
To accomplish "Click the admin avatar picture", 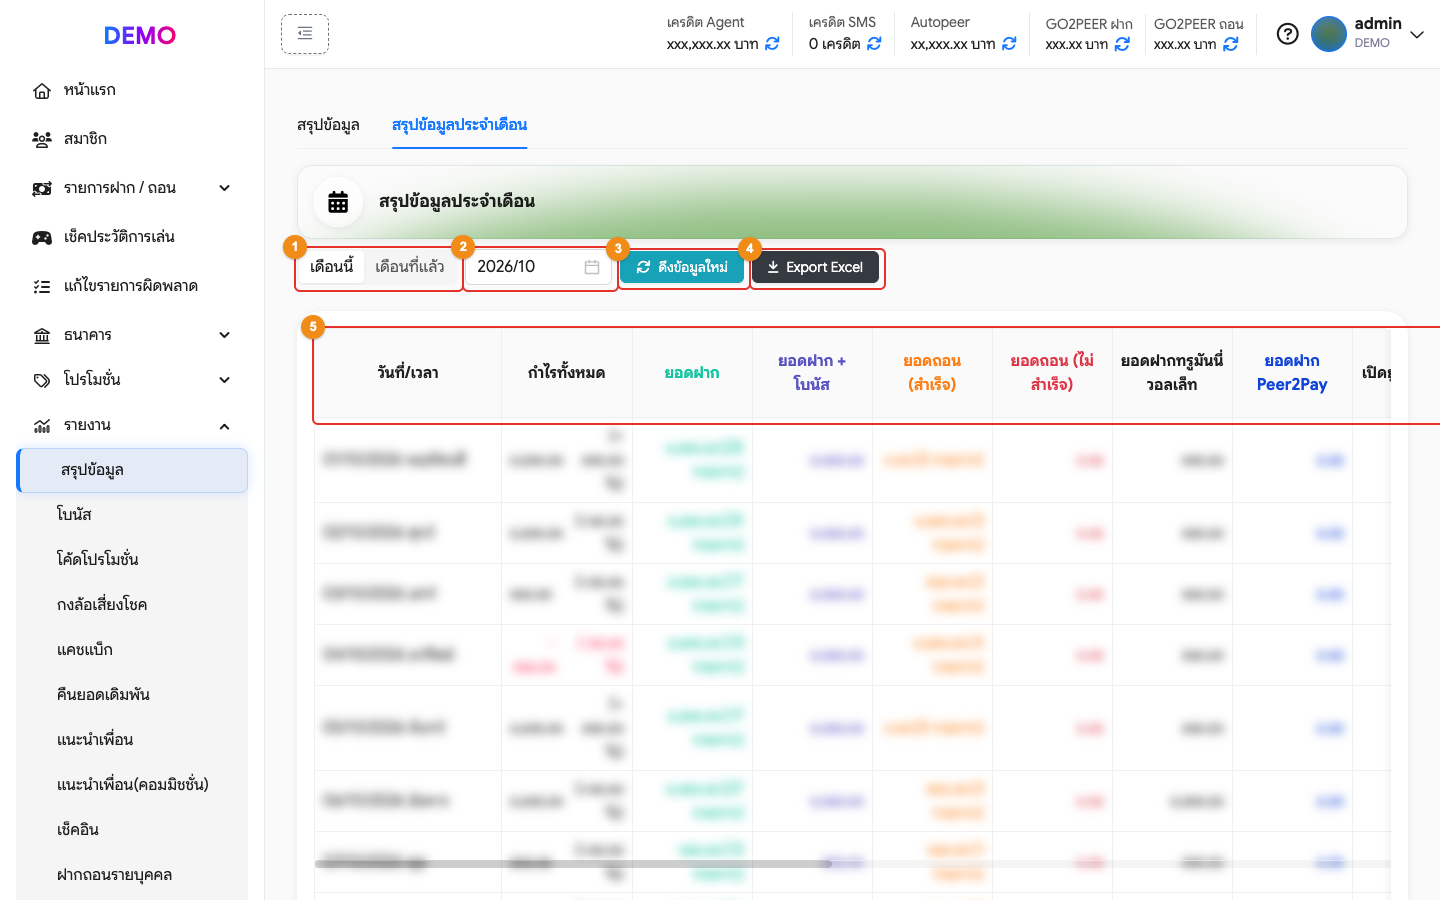I will pyautogui.click(x=1329, y=34).
